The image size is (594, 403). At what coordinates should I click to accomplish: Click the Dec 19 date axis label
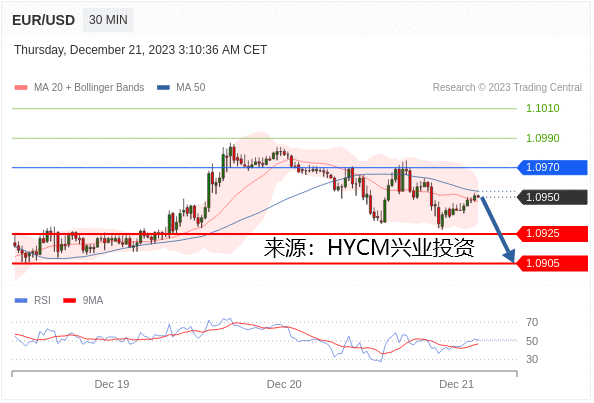(x=112, y=384)
